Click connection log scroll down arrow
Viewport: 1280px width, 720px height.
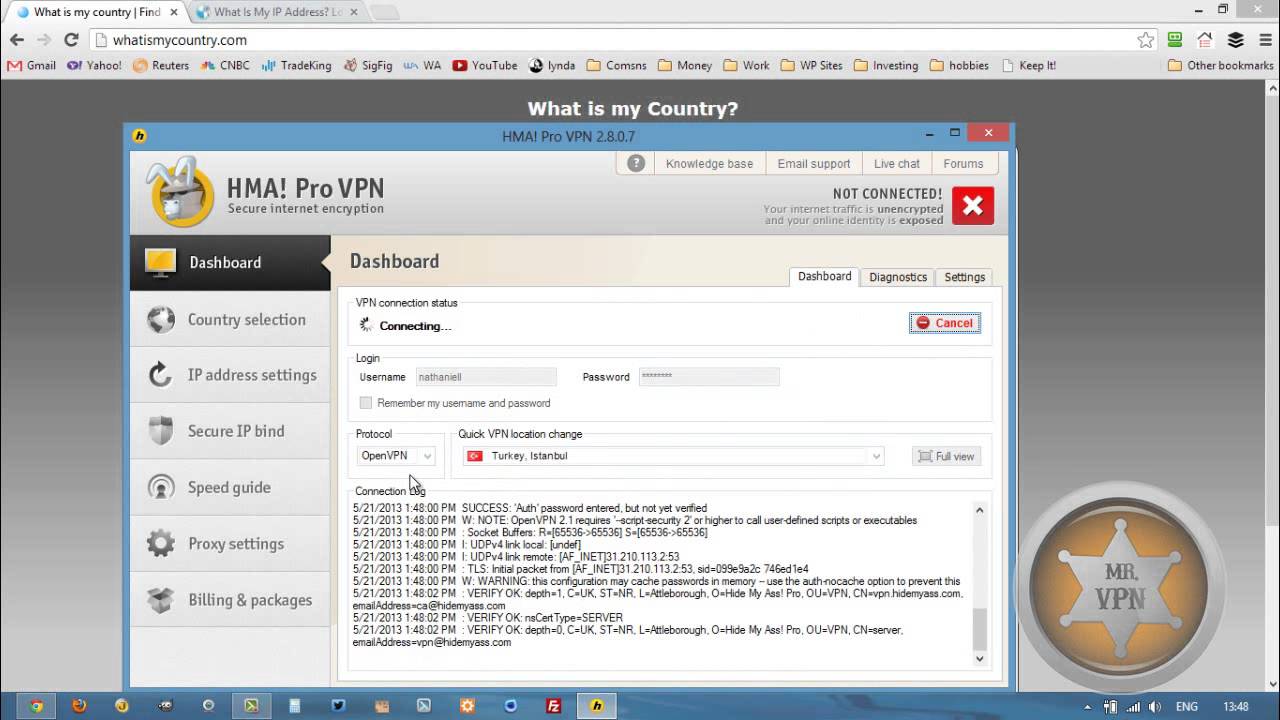tap(979, 658)
